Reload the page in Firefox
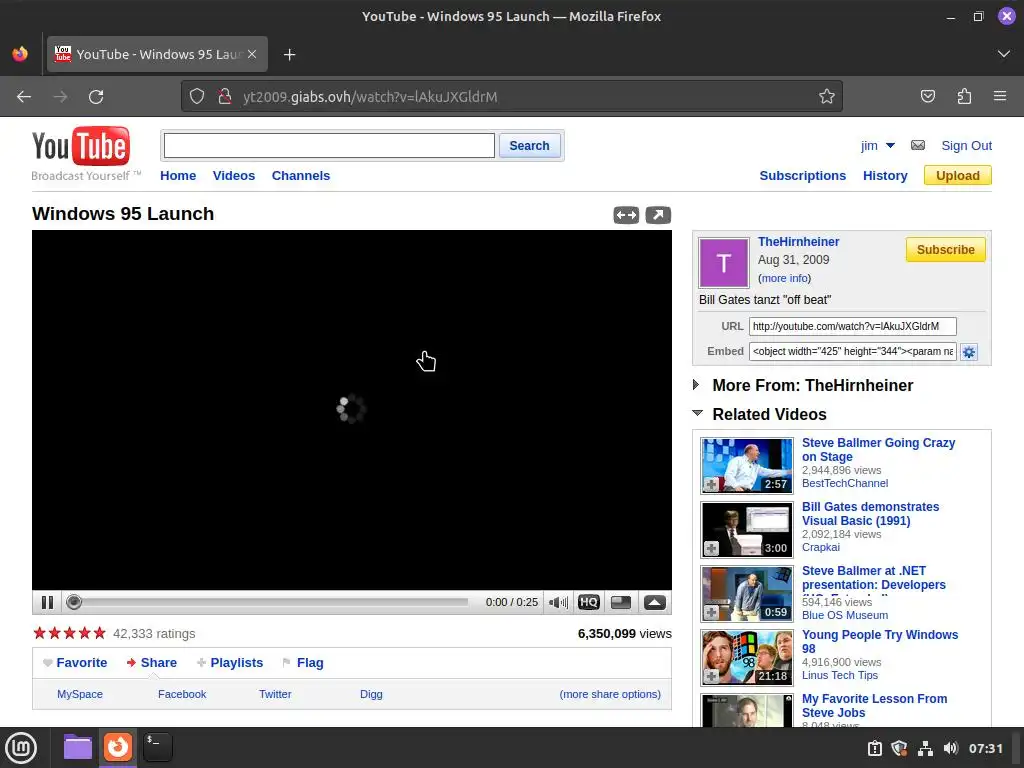The image size is (1024, 768). click(96, 97)
